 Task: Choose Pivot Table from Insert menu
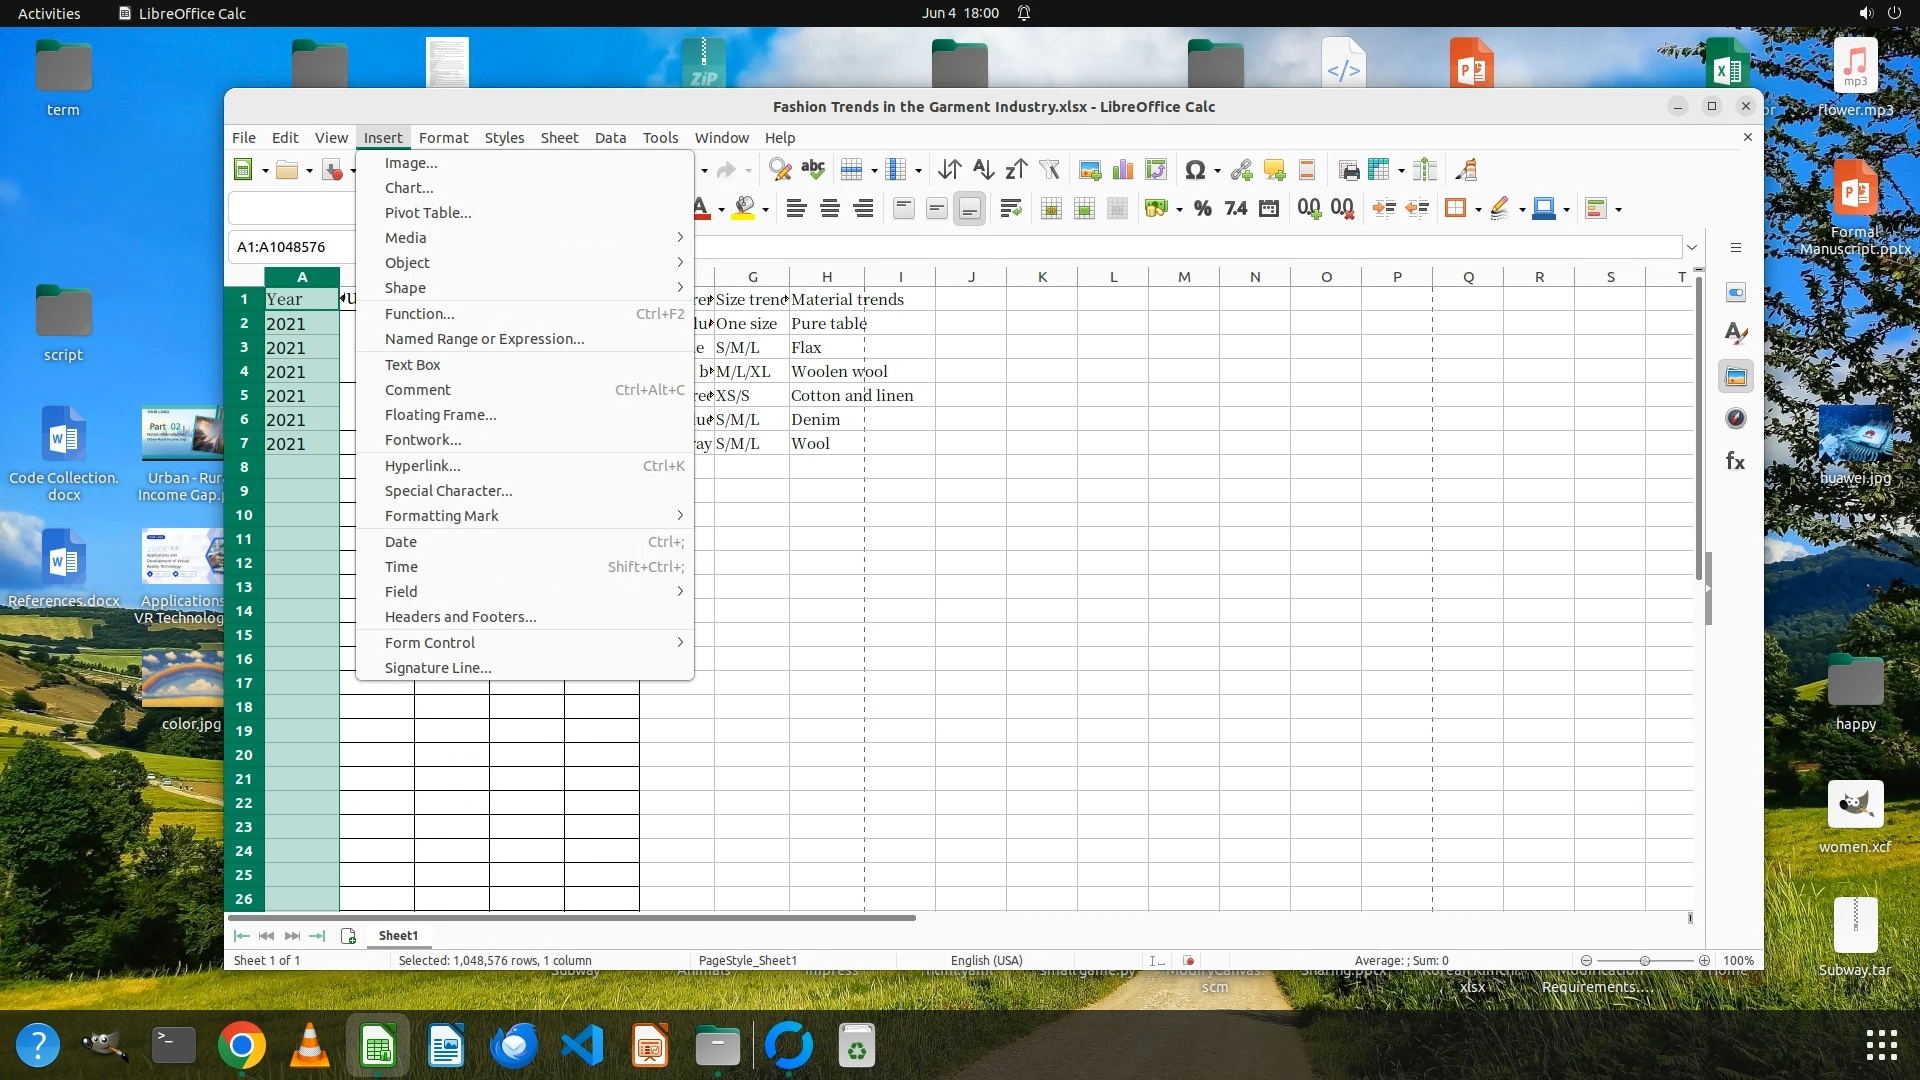pos(428,213)
